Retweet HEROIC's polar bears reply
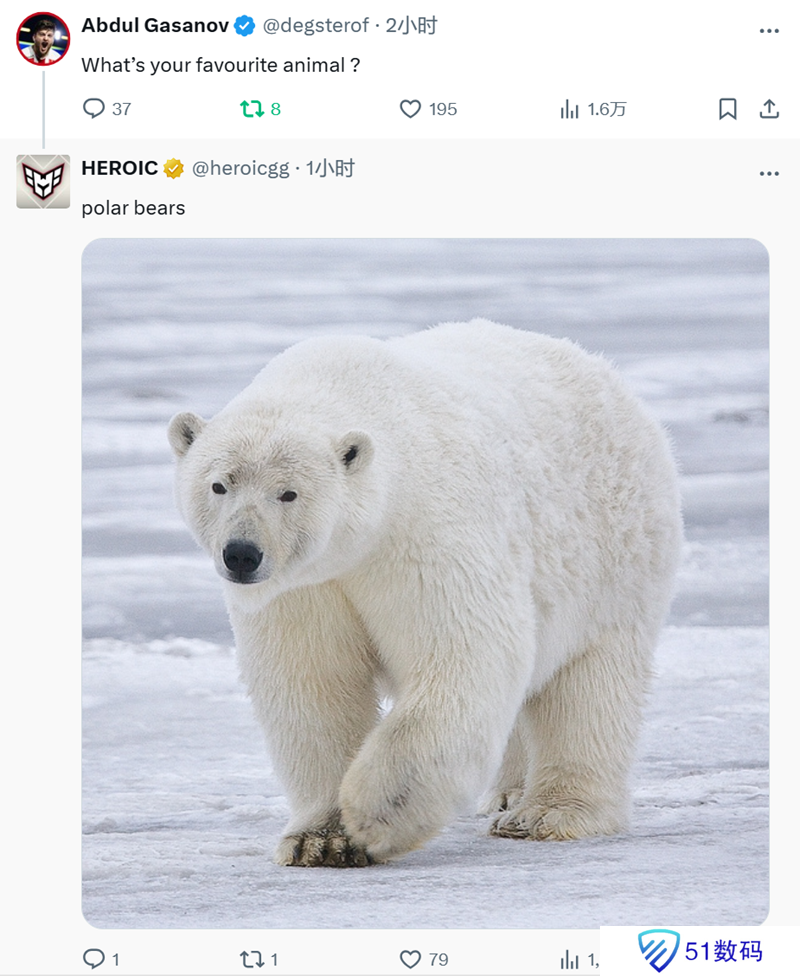 click(x=251, y=959)
